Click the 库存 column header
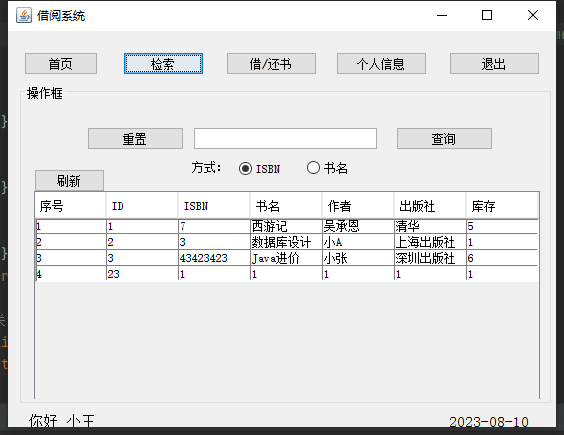Image resolution: width=564 pixels, height=435 pixels. (502, 206)
